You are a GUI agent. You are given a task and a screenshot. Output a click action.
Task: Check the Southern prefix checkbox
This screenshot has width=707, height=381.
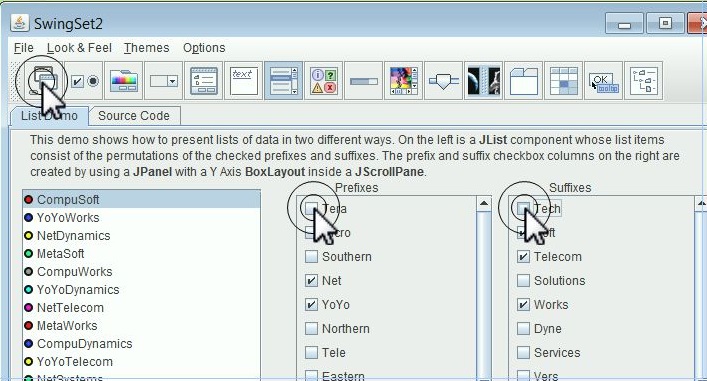click(311, 257)
